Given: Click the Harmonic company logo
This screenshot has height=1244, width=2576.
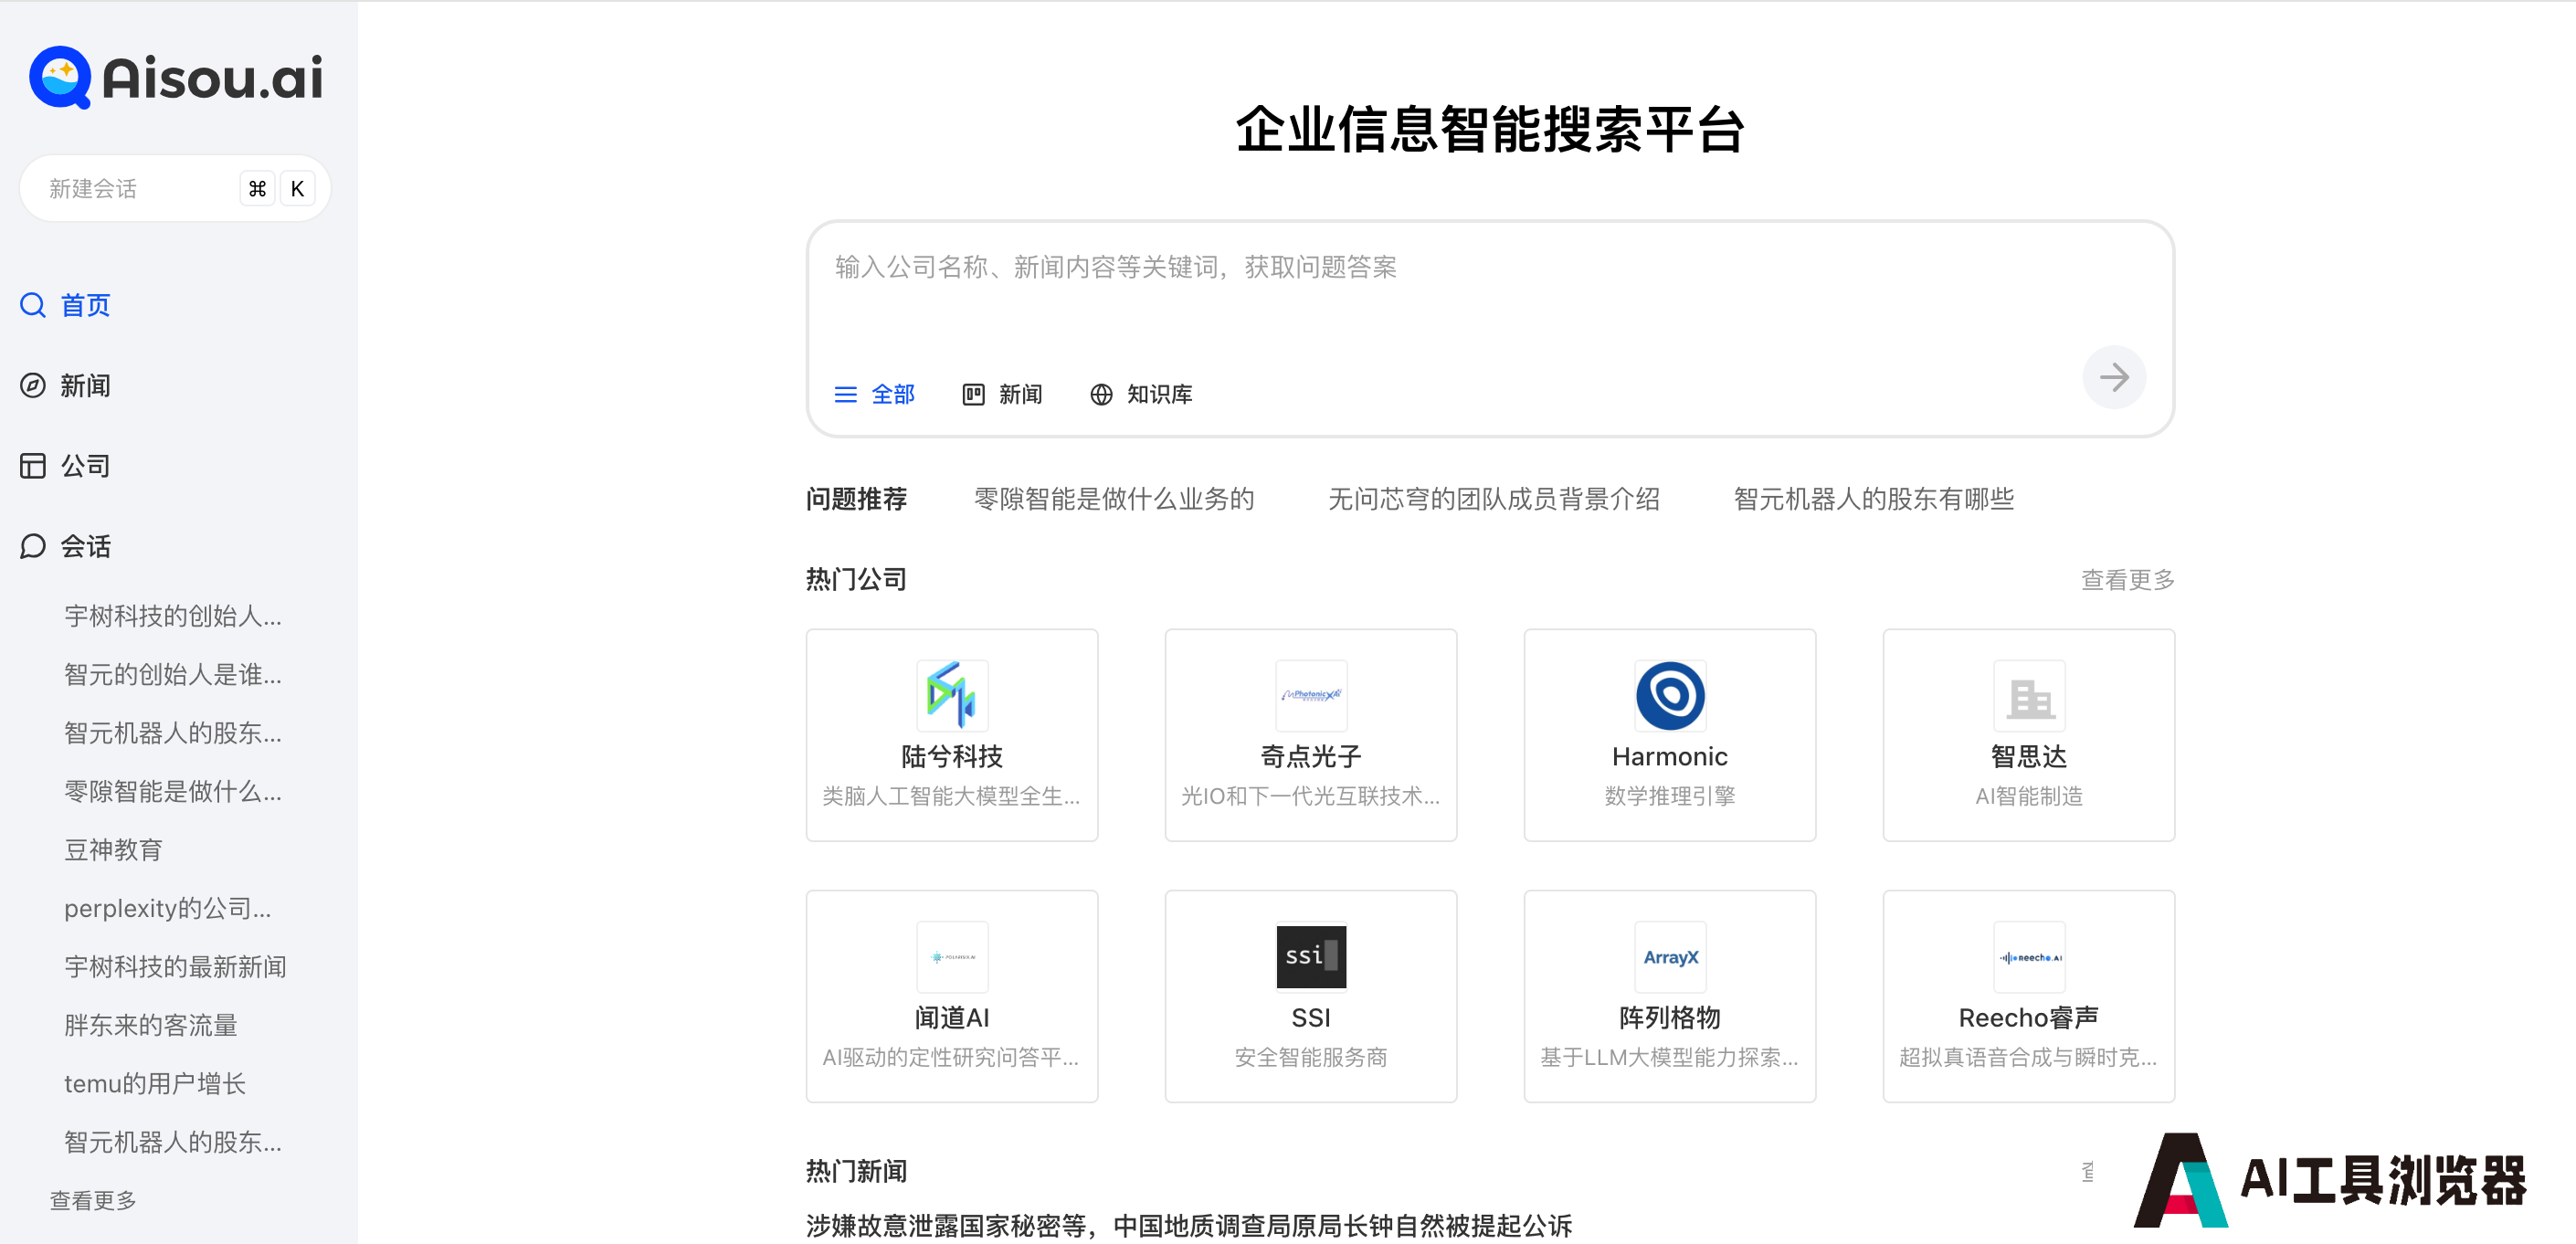Looking at the screenshot, I should pos(1670,695).
